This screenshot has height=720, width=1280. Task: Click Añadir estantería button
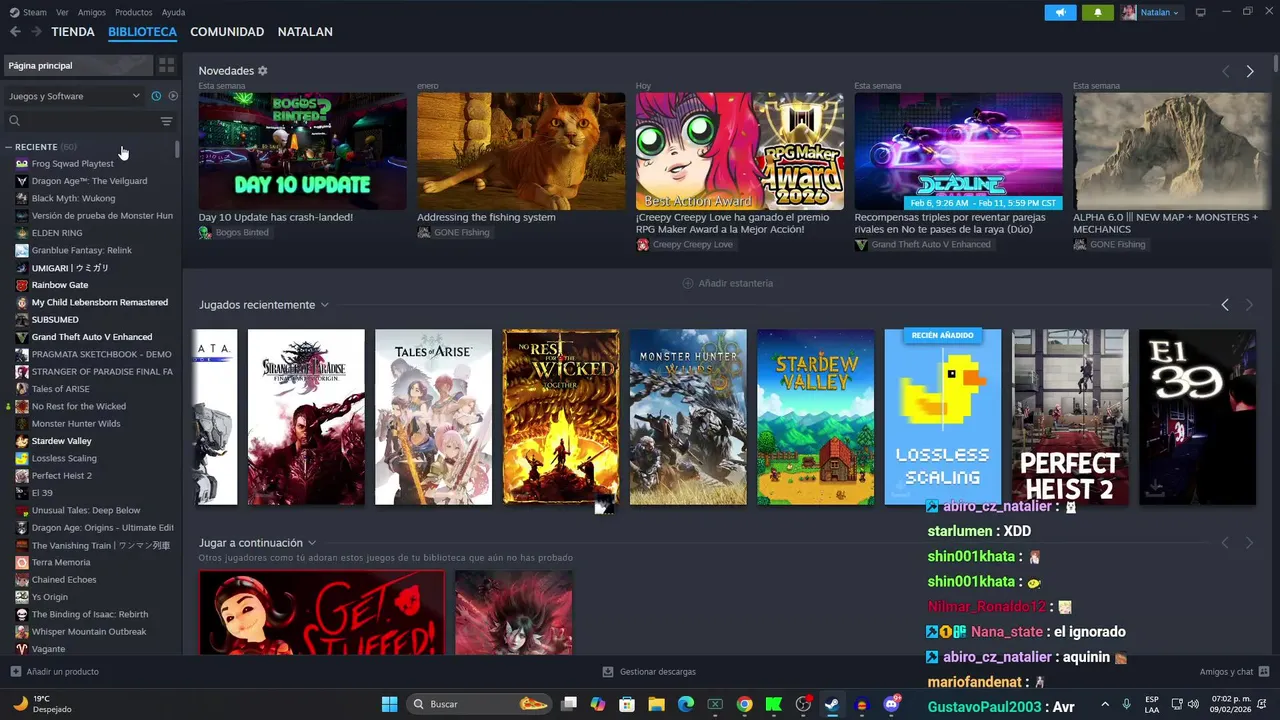click(727, 283)
